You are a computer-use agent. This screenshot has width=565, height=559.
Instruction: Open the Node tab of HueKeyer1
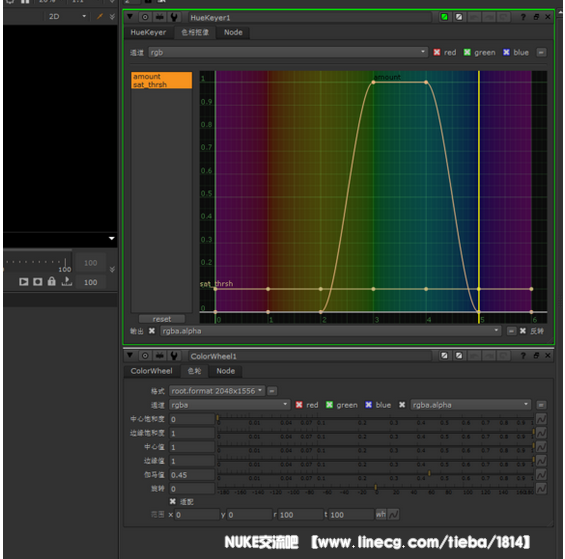[x=233, y=32]
